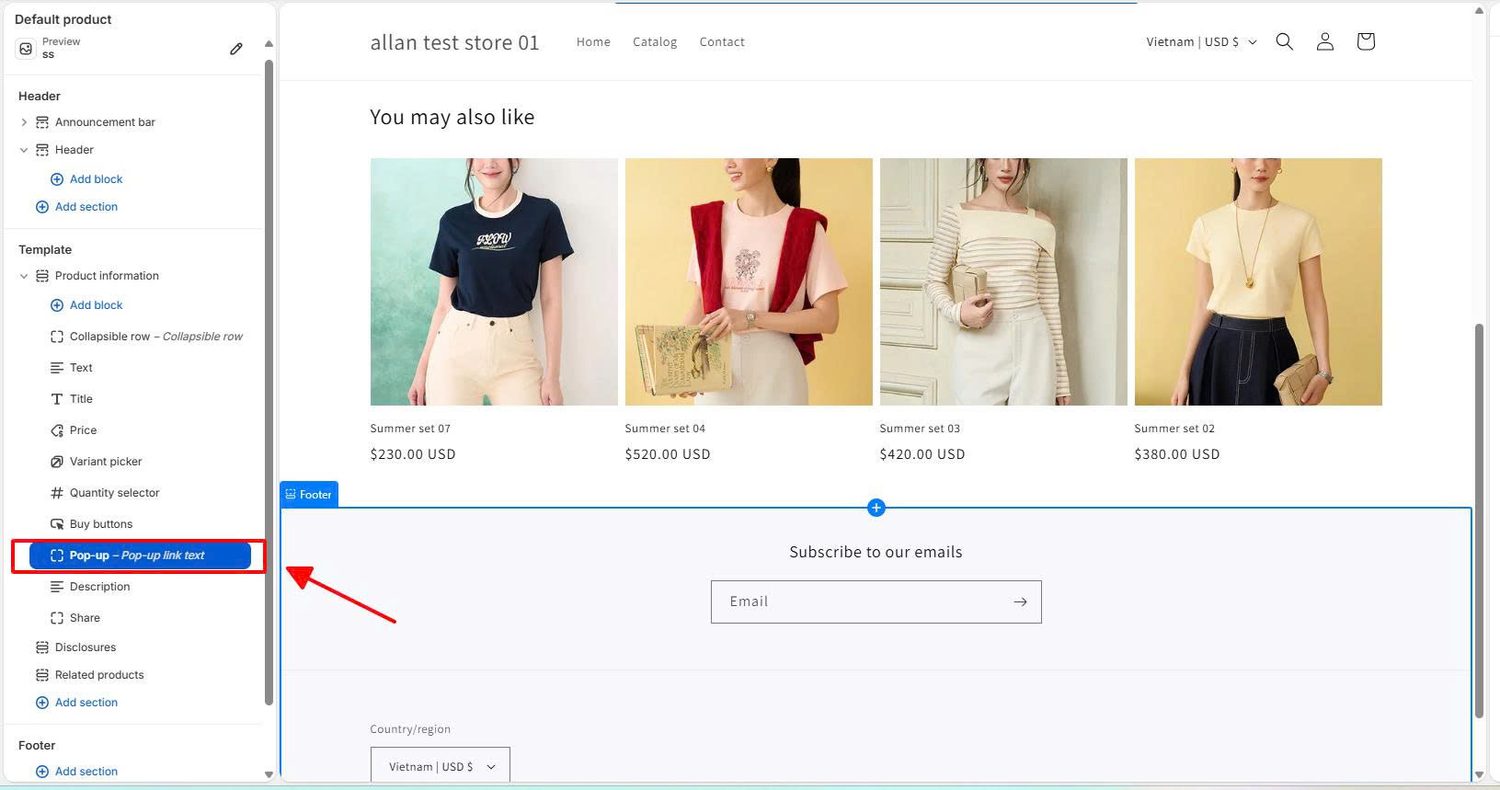Go to Home in store menu
This screenshot has width=1500, height=790.
click(593, 42)
